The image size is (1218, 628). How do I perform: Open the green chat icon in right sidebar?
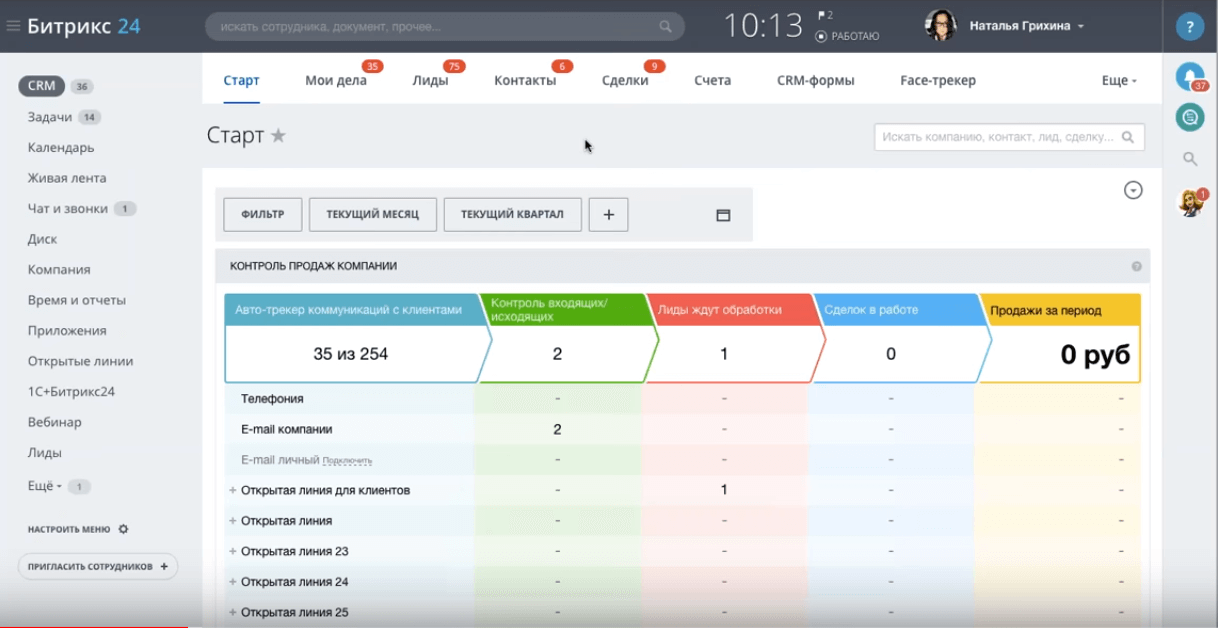click(1189, 117)
